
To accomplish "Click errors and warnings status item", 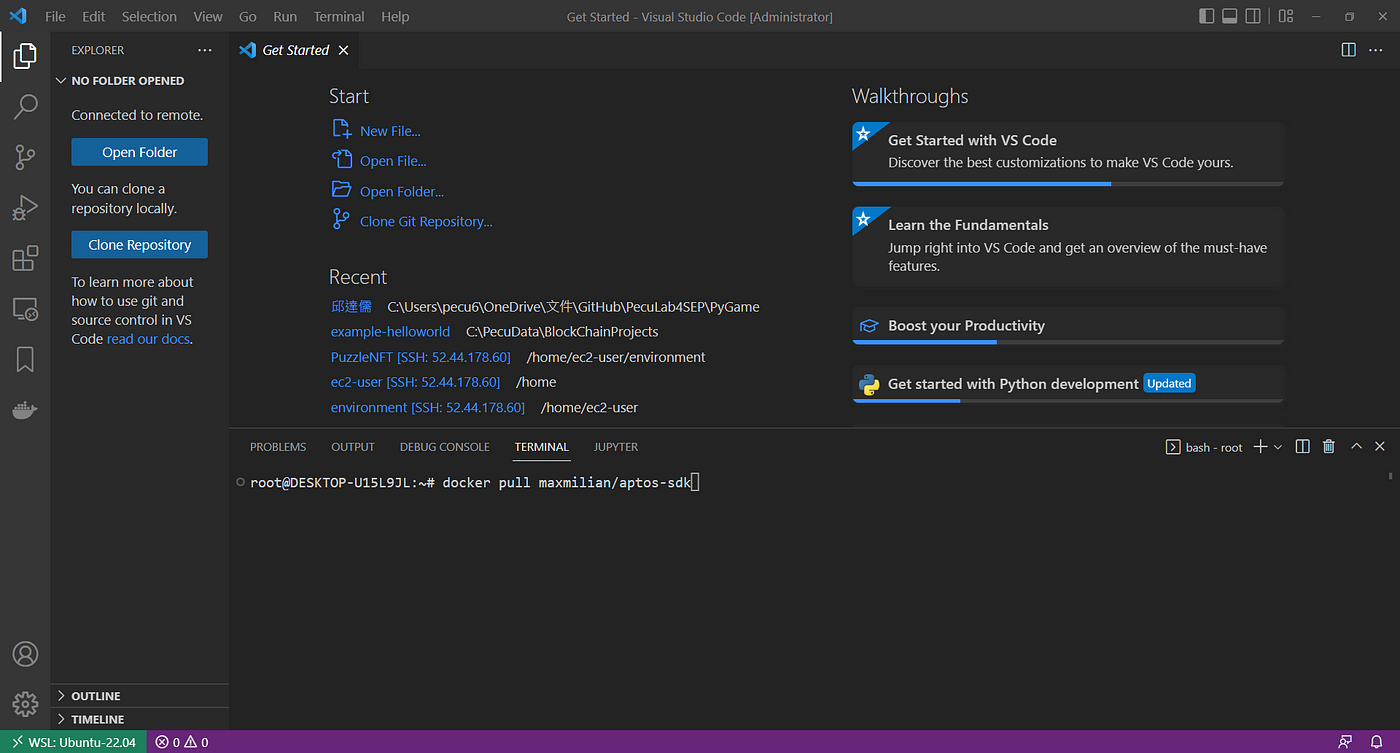I will click(182, 742).
